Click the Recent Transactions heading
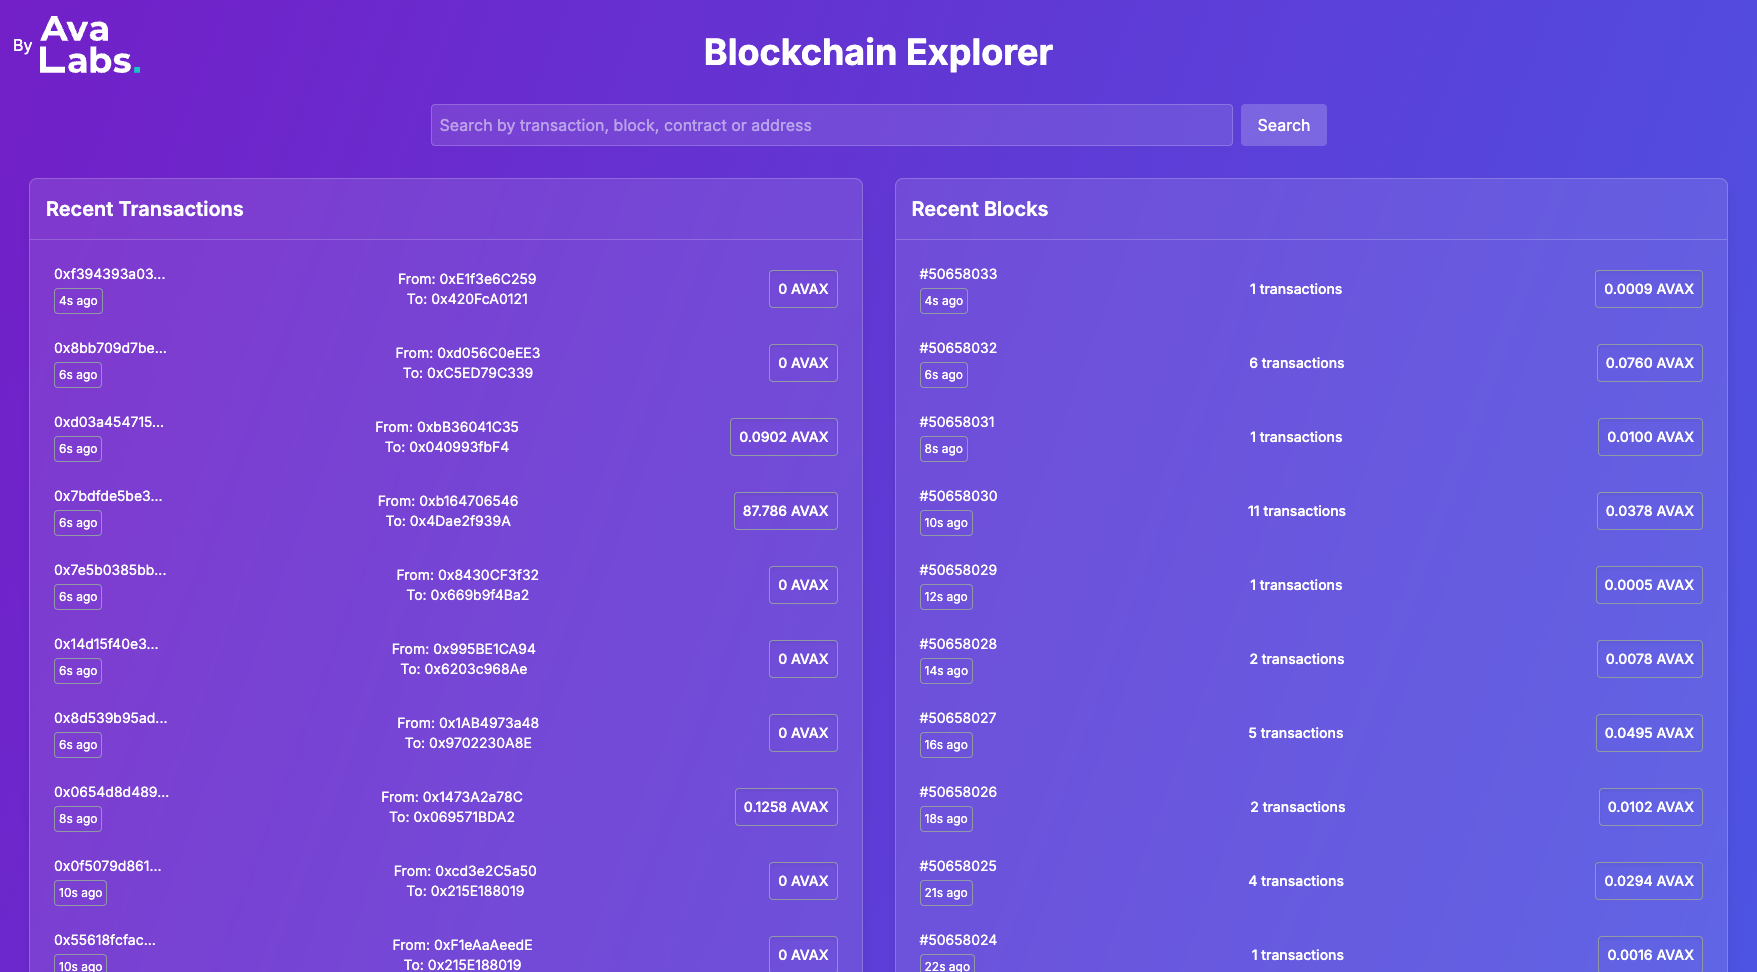 pyautogui.click(x=145, y=209)
